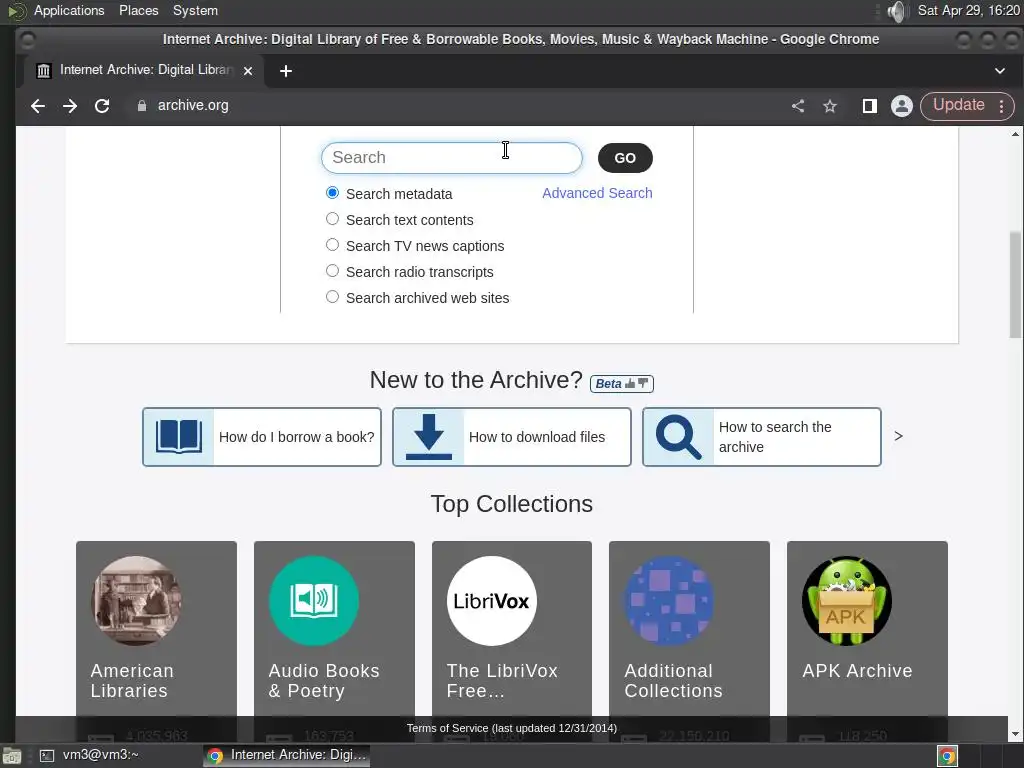
Task: Open the American Libraries title
Action: pos(132,680)
